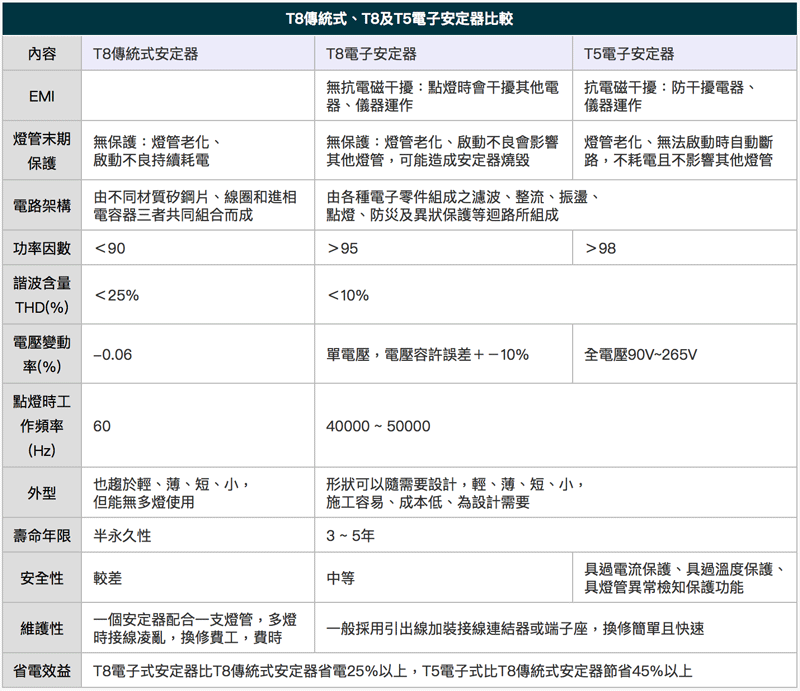The width and height of the screenshot is (800, 691).
Task: Select the 諧波含量 THD(%) row label
Action: (42, 295)
